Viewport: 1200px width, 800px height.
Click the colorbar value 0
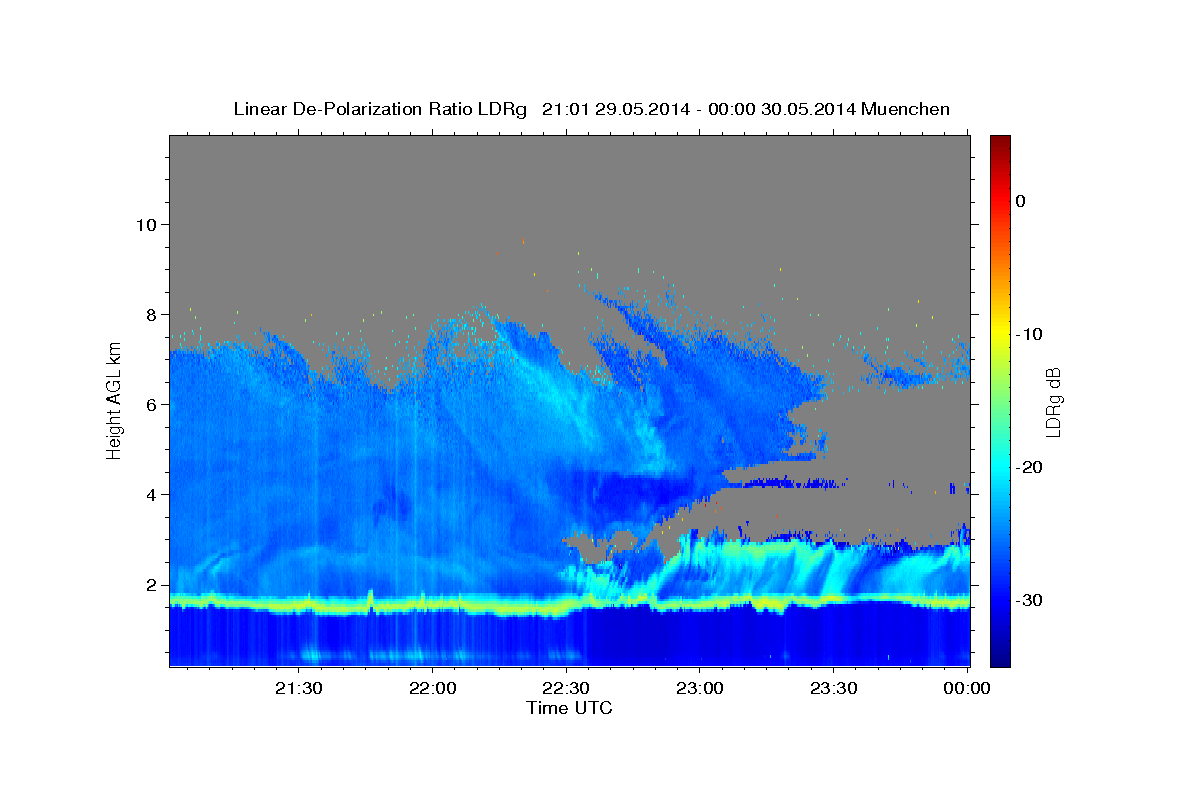1020,201
